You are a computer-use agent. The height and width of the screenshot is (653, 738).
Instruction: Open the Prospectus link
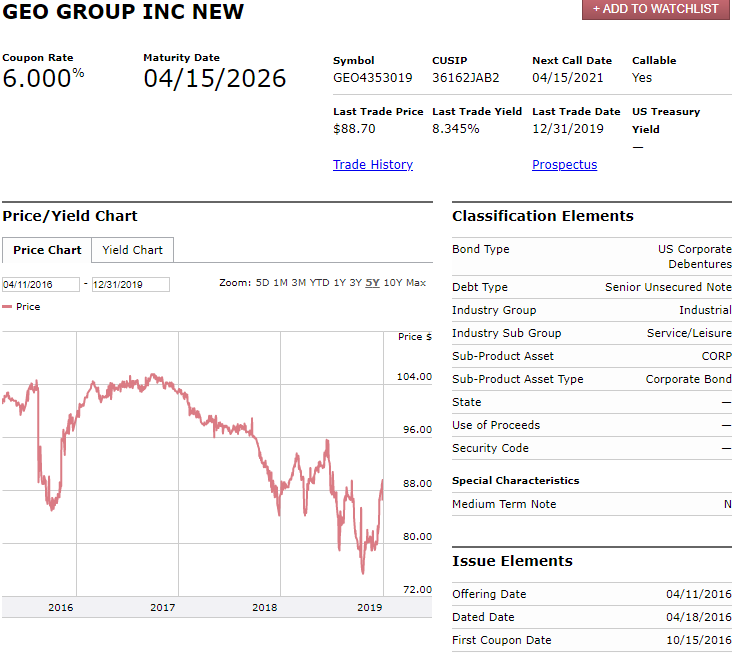(564, 165)
